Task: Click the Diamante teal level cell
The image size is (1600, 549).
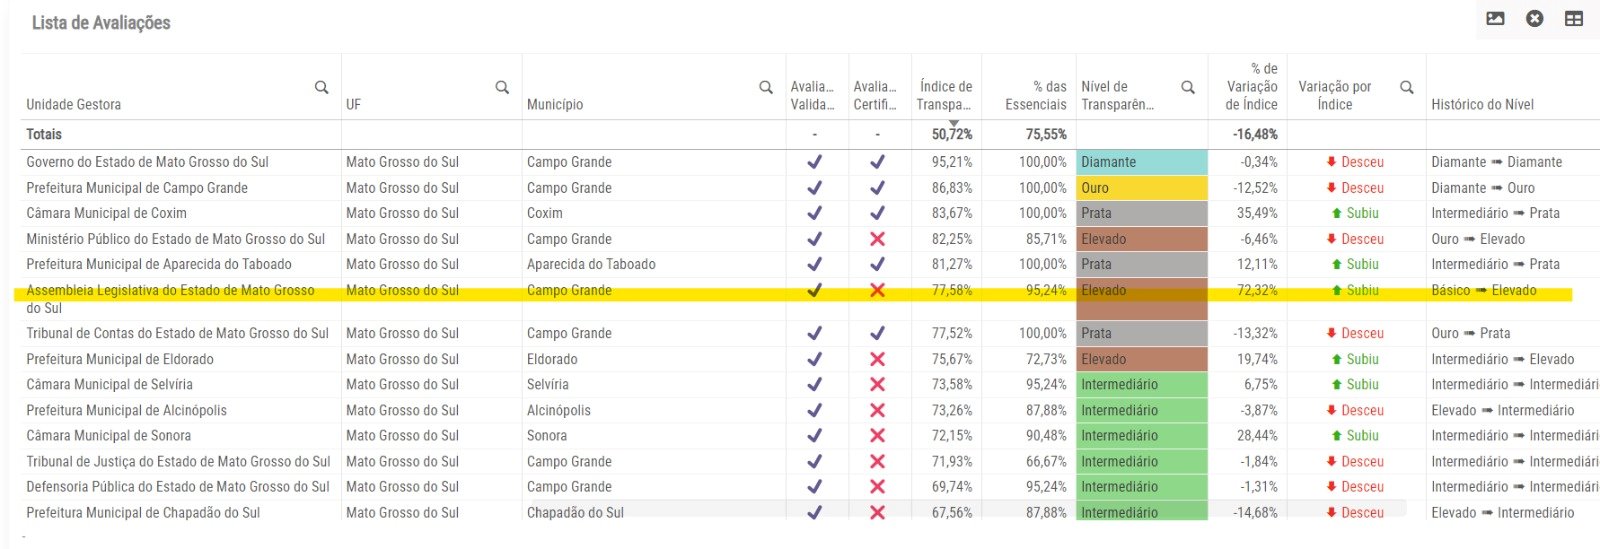Action: (1142, 162)
